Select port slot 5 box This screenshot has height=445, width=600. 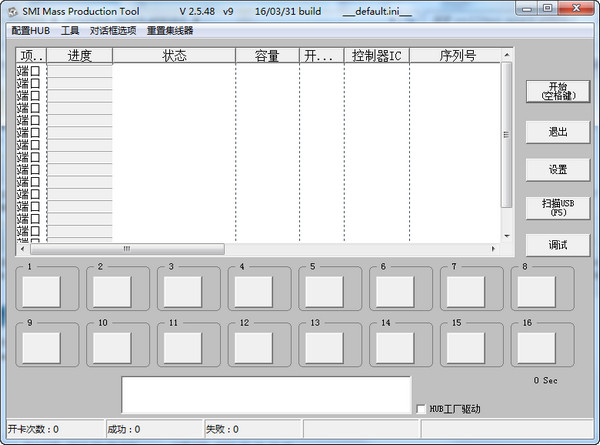[324, 292]
